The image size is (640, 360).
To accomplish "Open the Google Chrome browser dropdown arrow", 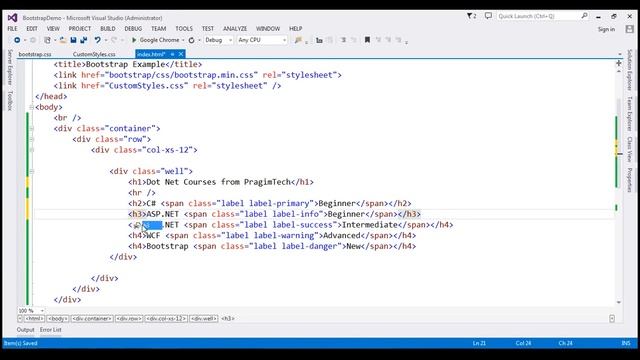I will click(x=183, y=40).
